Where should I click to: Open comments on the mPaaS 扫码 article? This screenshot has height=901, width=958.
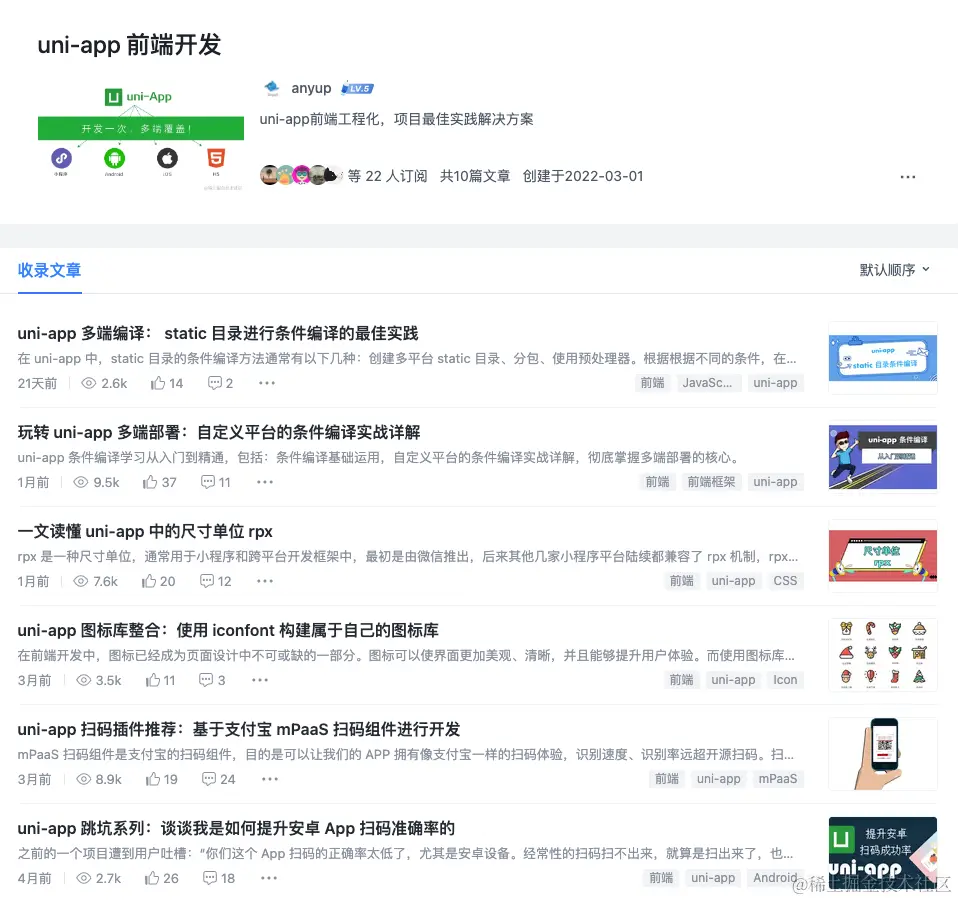209,779
